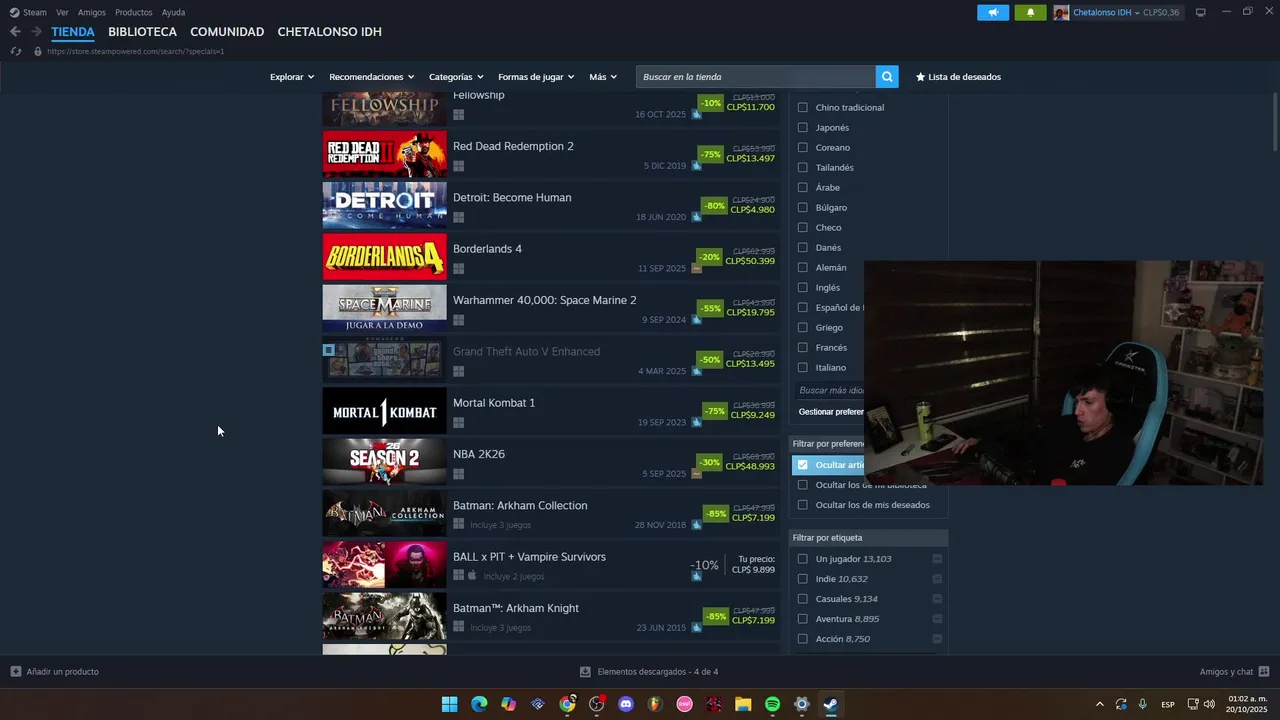Click the Borderlands 4 thumbnail

tap(384, 256)
